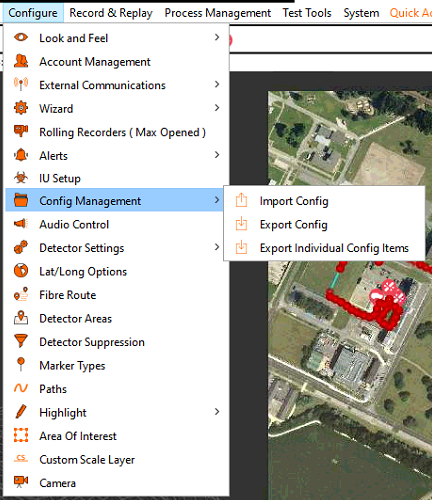Open the orange Quick Access menu
The width and height of the screenshot is (432, 500).
coord(410,13)
